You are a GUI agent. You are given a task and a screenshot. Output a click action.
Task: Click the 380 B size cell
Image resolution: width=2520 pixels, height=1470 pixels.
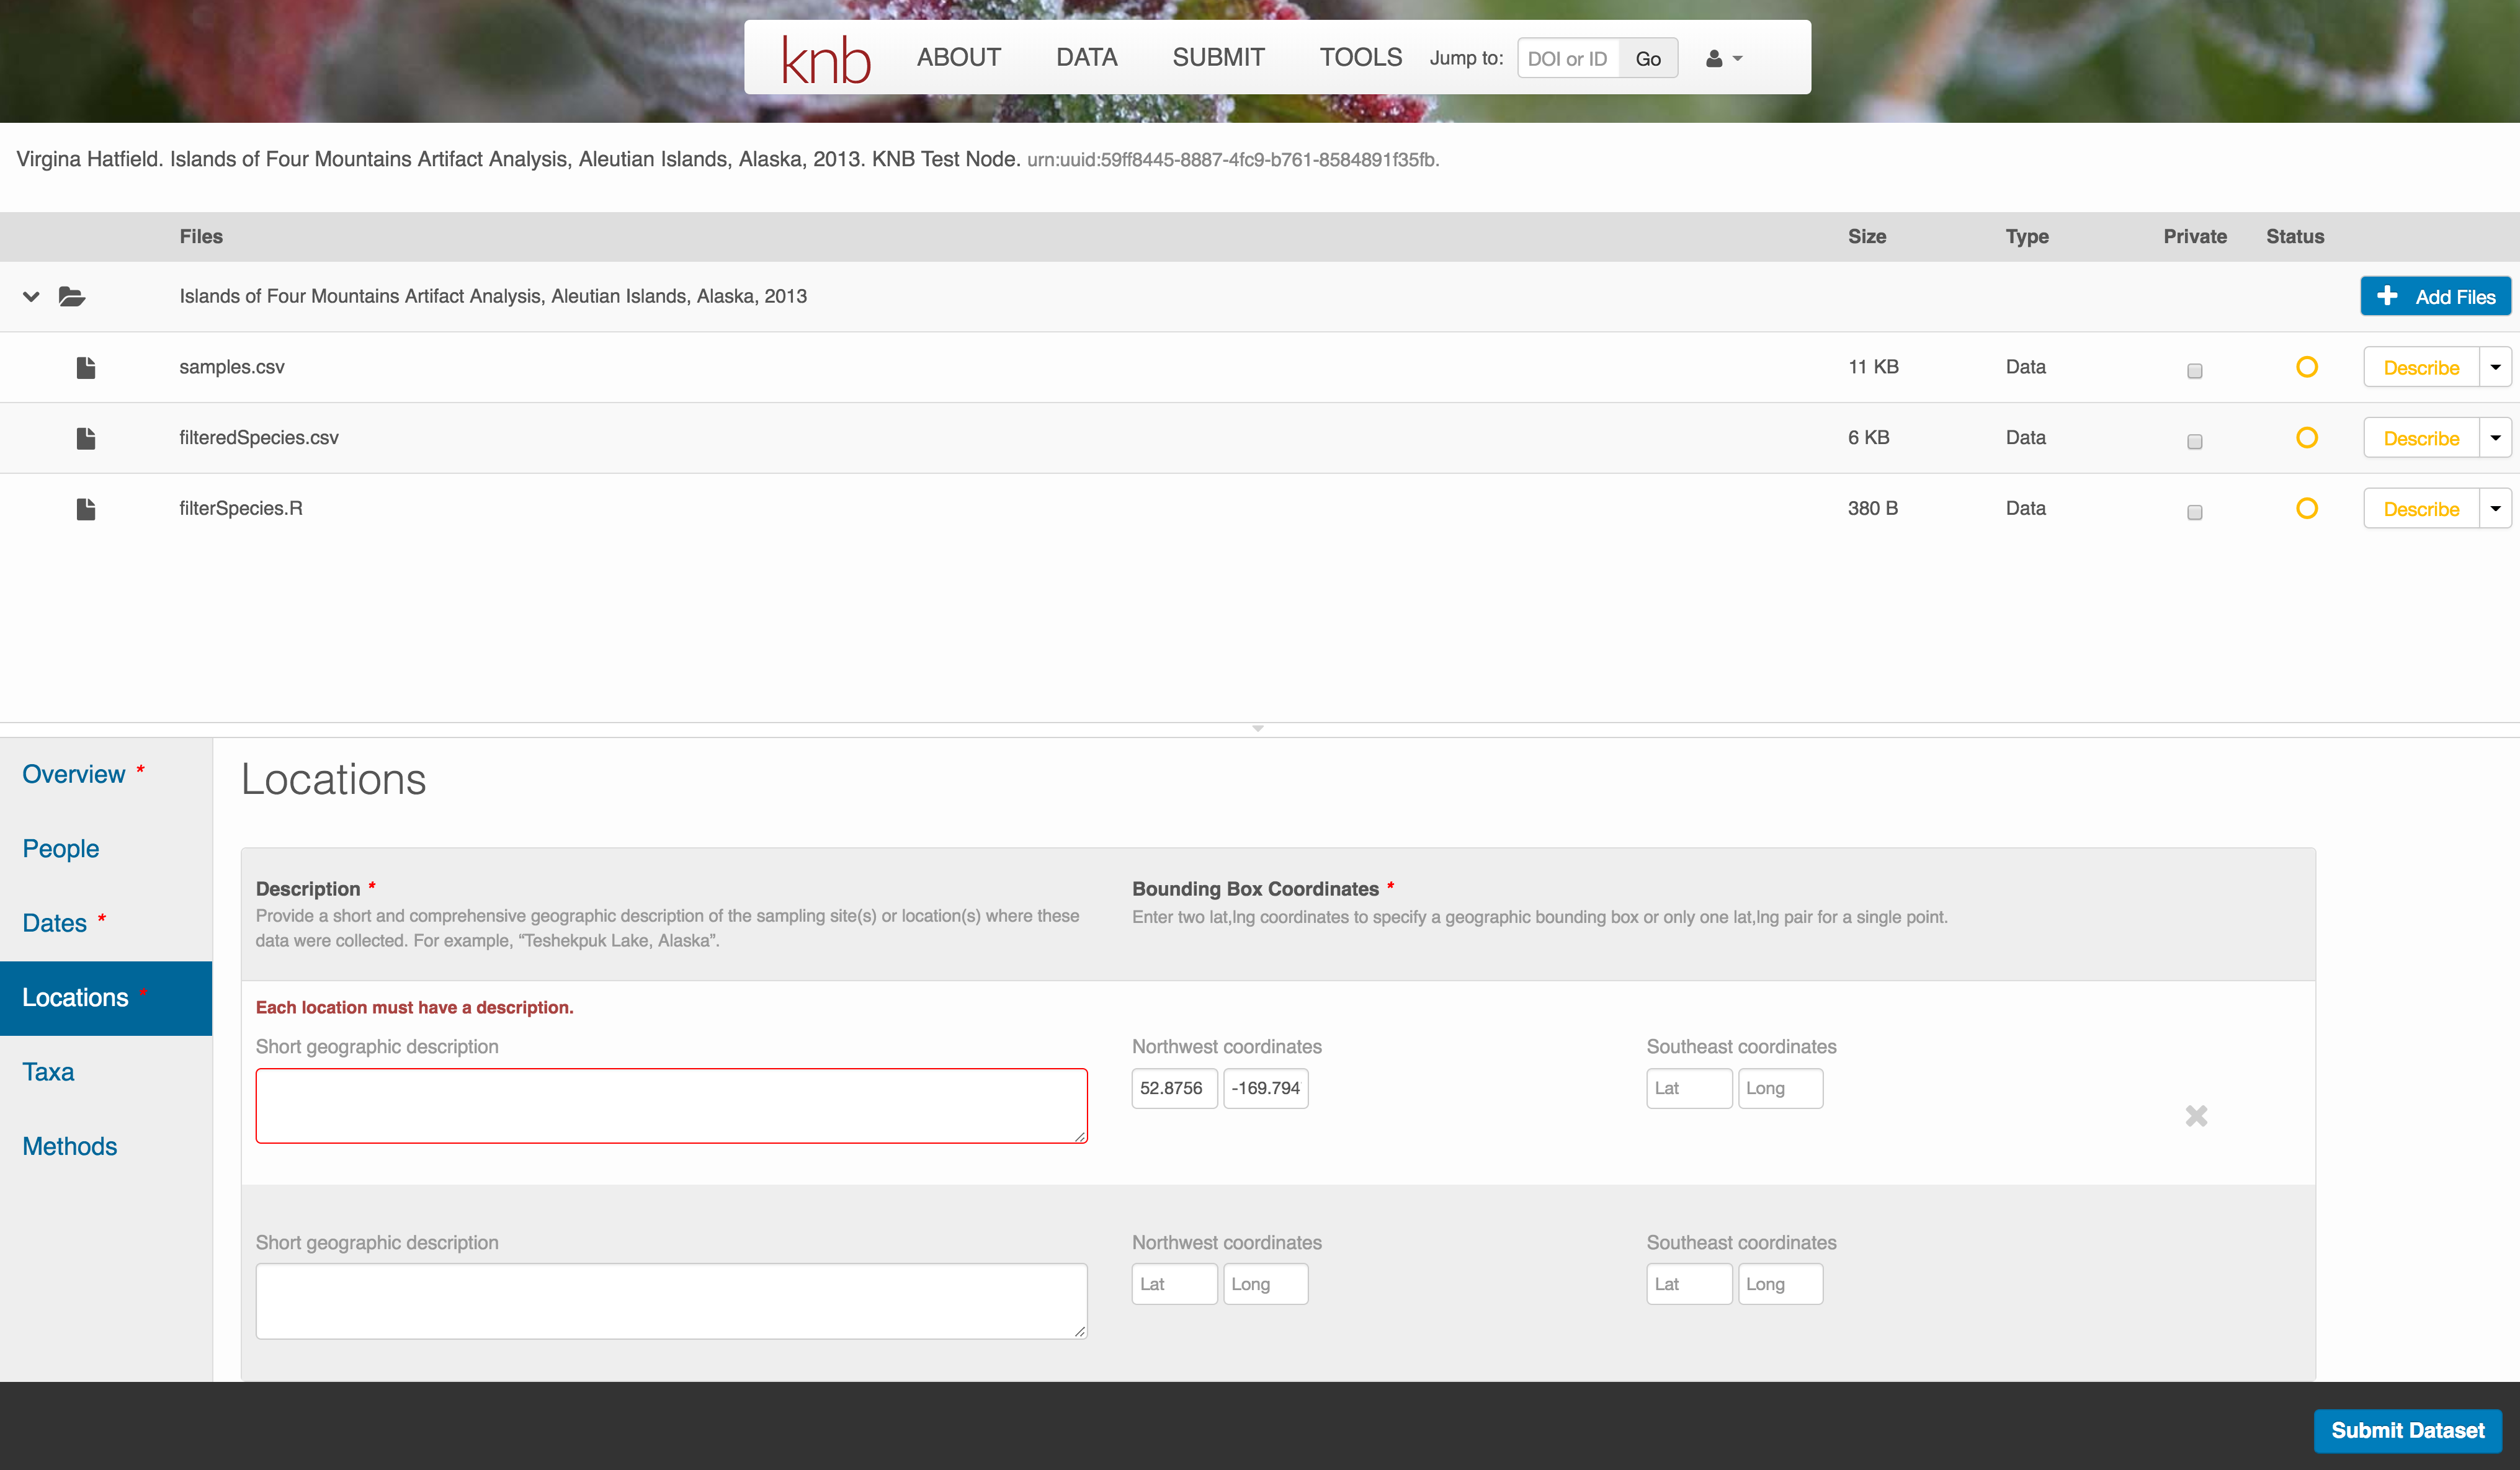(x=1873, y=509)
